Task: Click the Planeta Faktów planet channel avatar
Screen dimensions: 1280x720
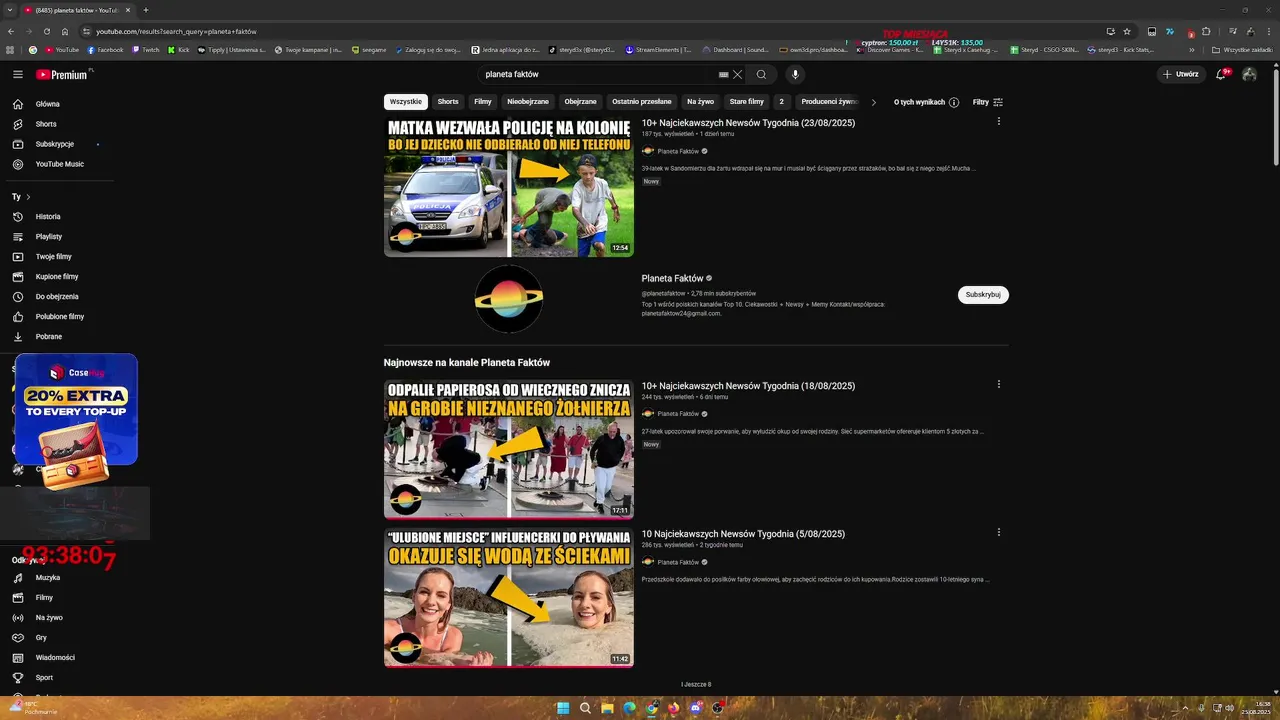Action: (509, 298)
